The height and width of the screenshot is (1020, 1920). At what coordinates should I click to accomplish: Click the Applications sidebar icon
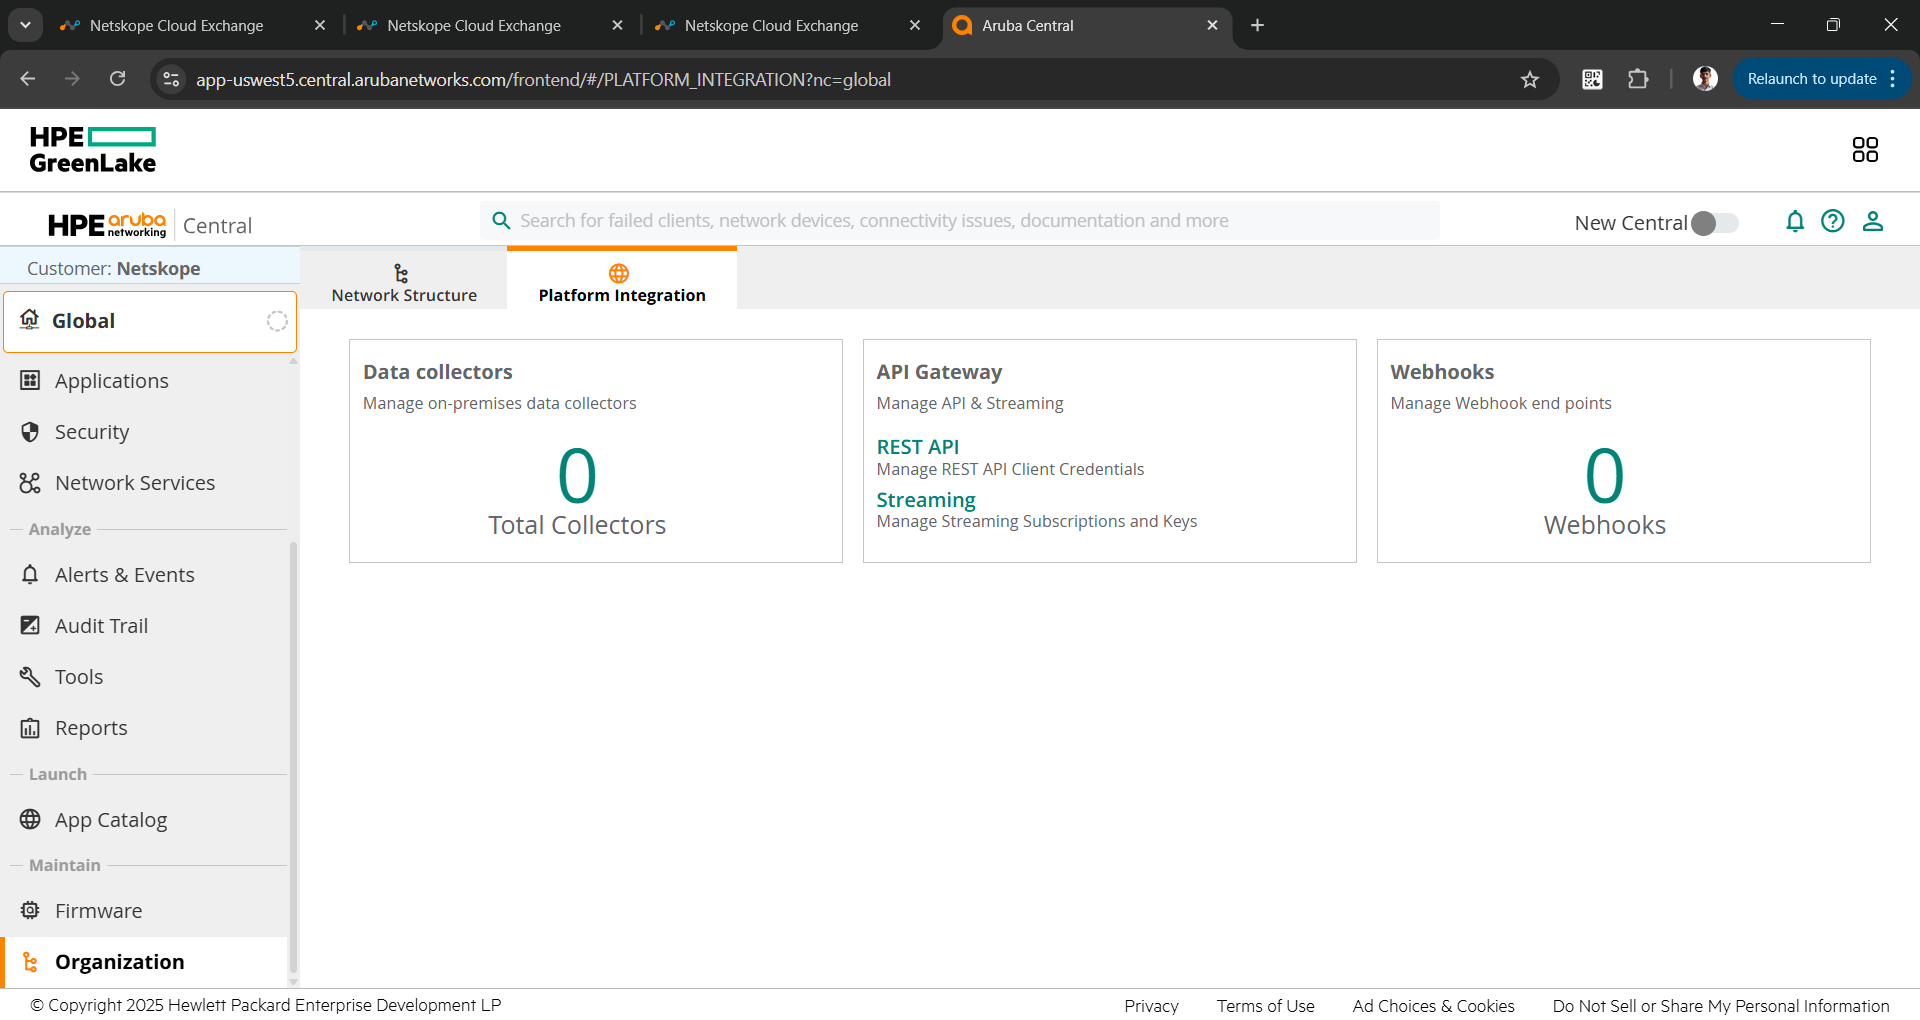(30, 380)
